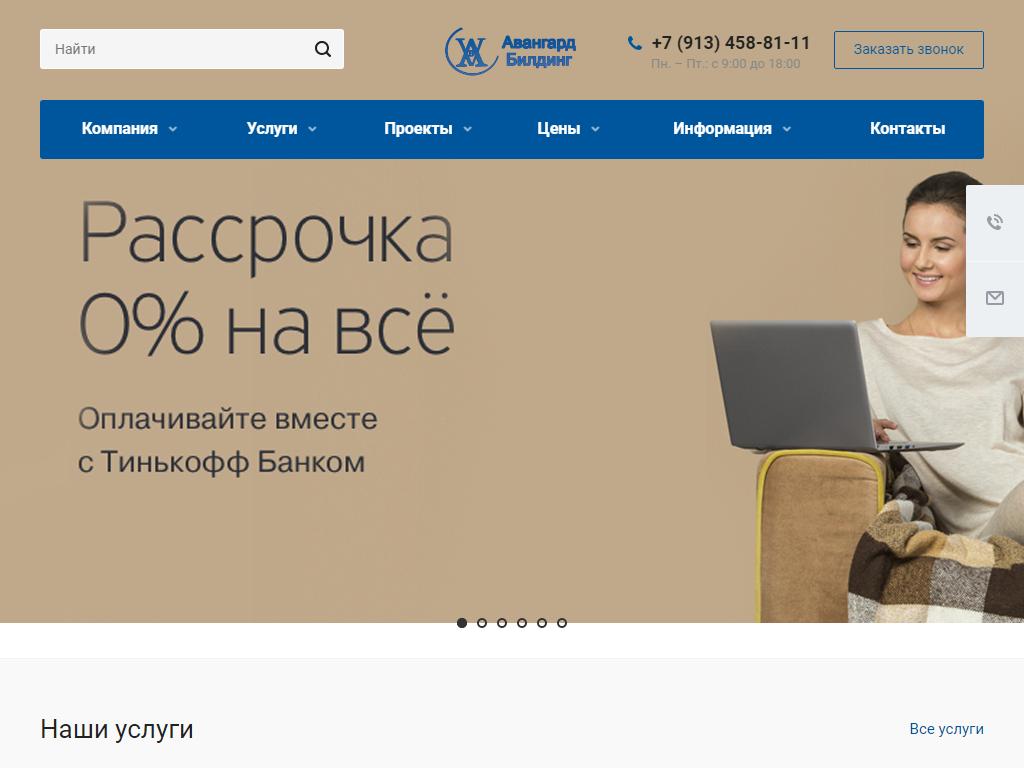Click the magnifying glass search icon
This screenshot has width=1024, height=768.
click(323, 49)
